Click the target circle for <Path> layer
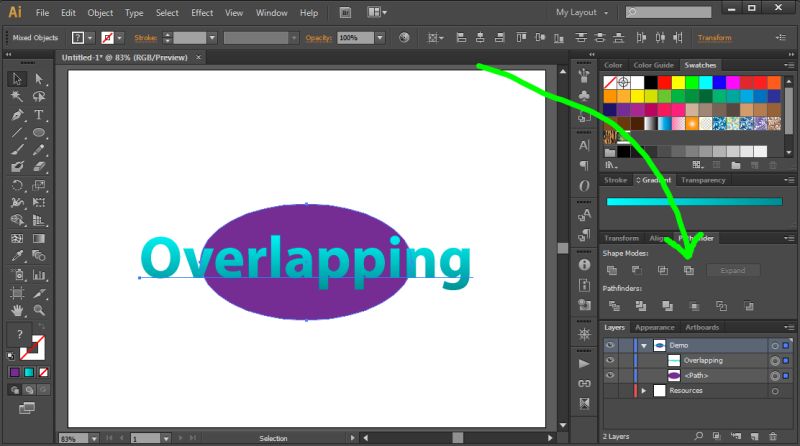Screen dimensions: 800x446 775,376
